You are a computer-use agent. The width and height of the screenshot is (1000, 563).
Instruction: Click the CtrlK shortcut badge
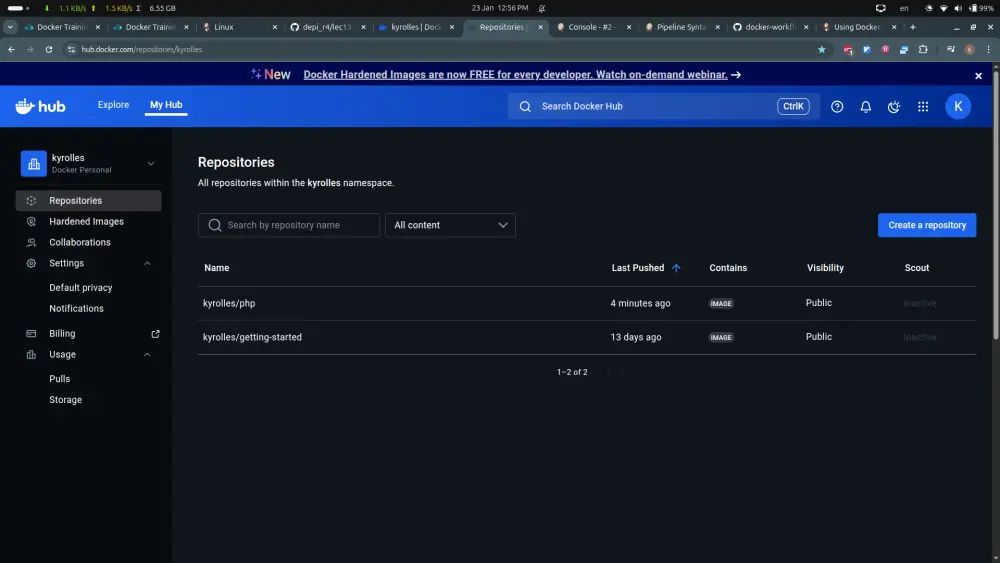(793, 106)
